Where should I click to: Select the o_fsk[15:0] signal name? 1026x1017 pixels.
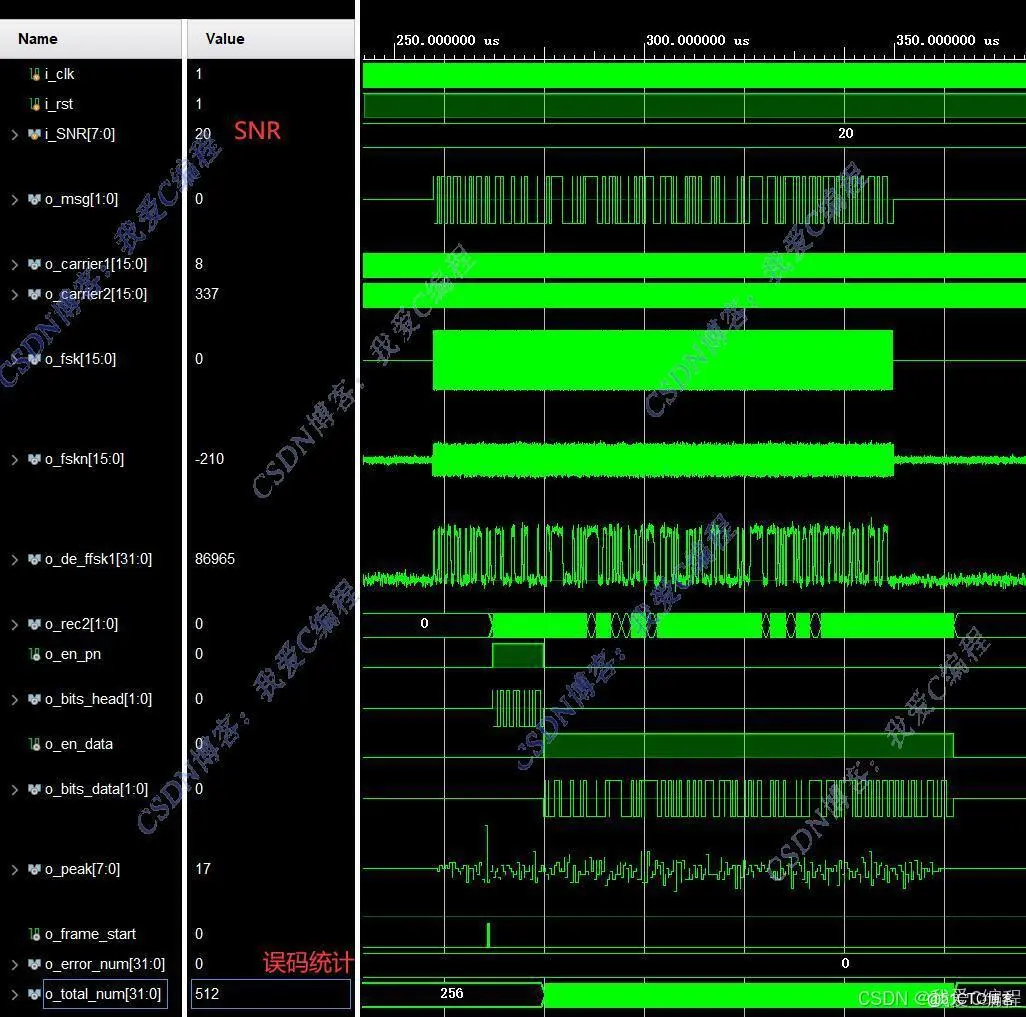80,359
